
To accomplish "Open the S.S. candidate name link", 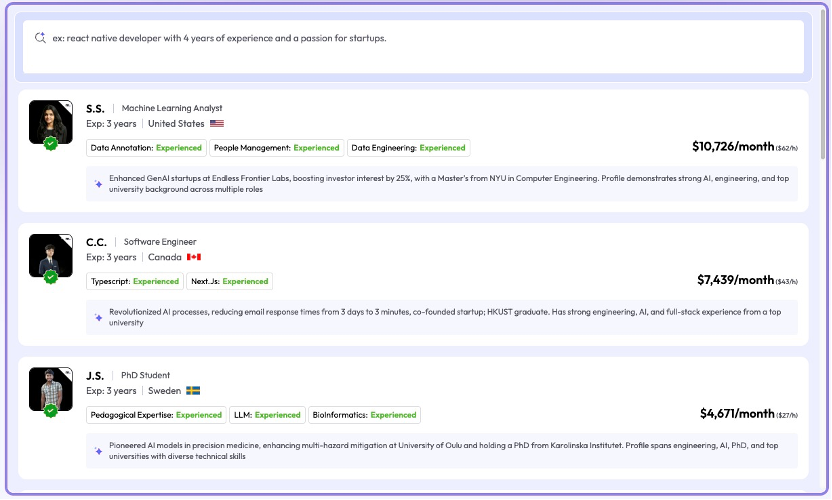I will (95, 108).
